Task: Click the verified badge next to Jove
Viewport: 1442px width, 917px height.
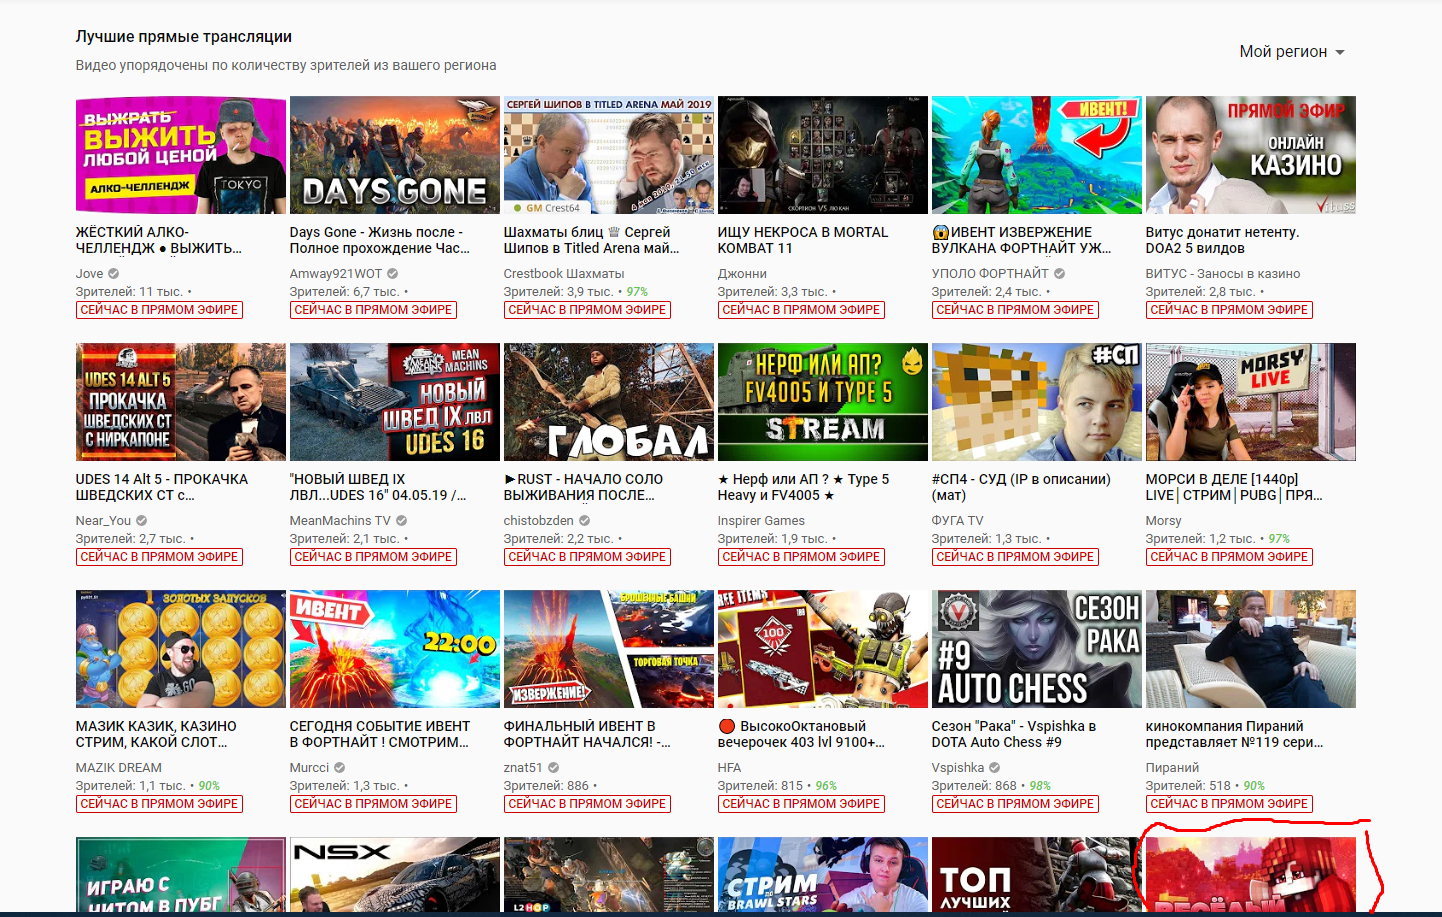Action: (x=114, y=274)
